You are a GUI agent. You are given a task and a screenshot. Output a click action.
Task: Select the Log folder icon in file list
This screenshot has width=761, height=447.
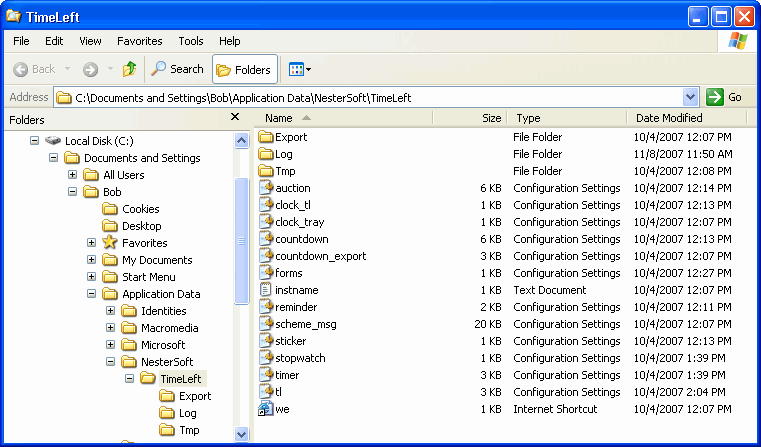click(265, 154)
